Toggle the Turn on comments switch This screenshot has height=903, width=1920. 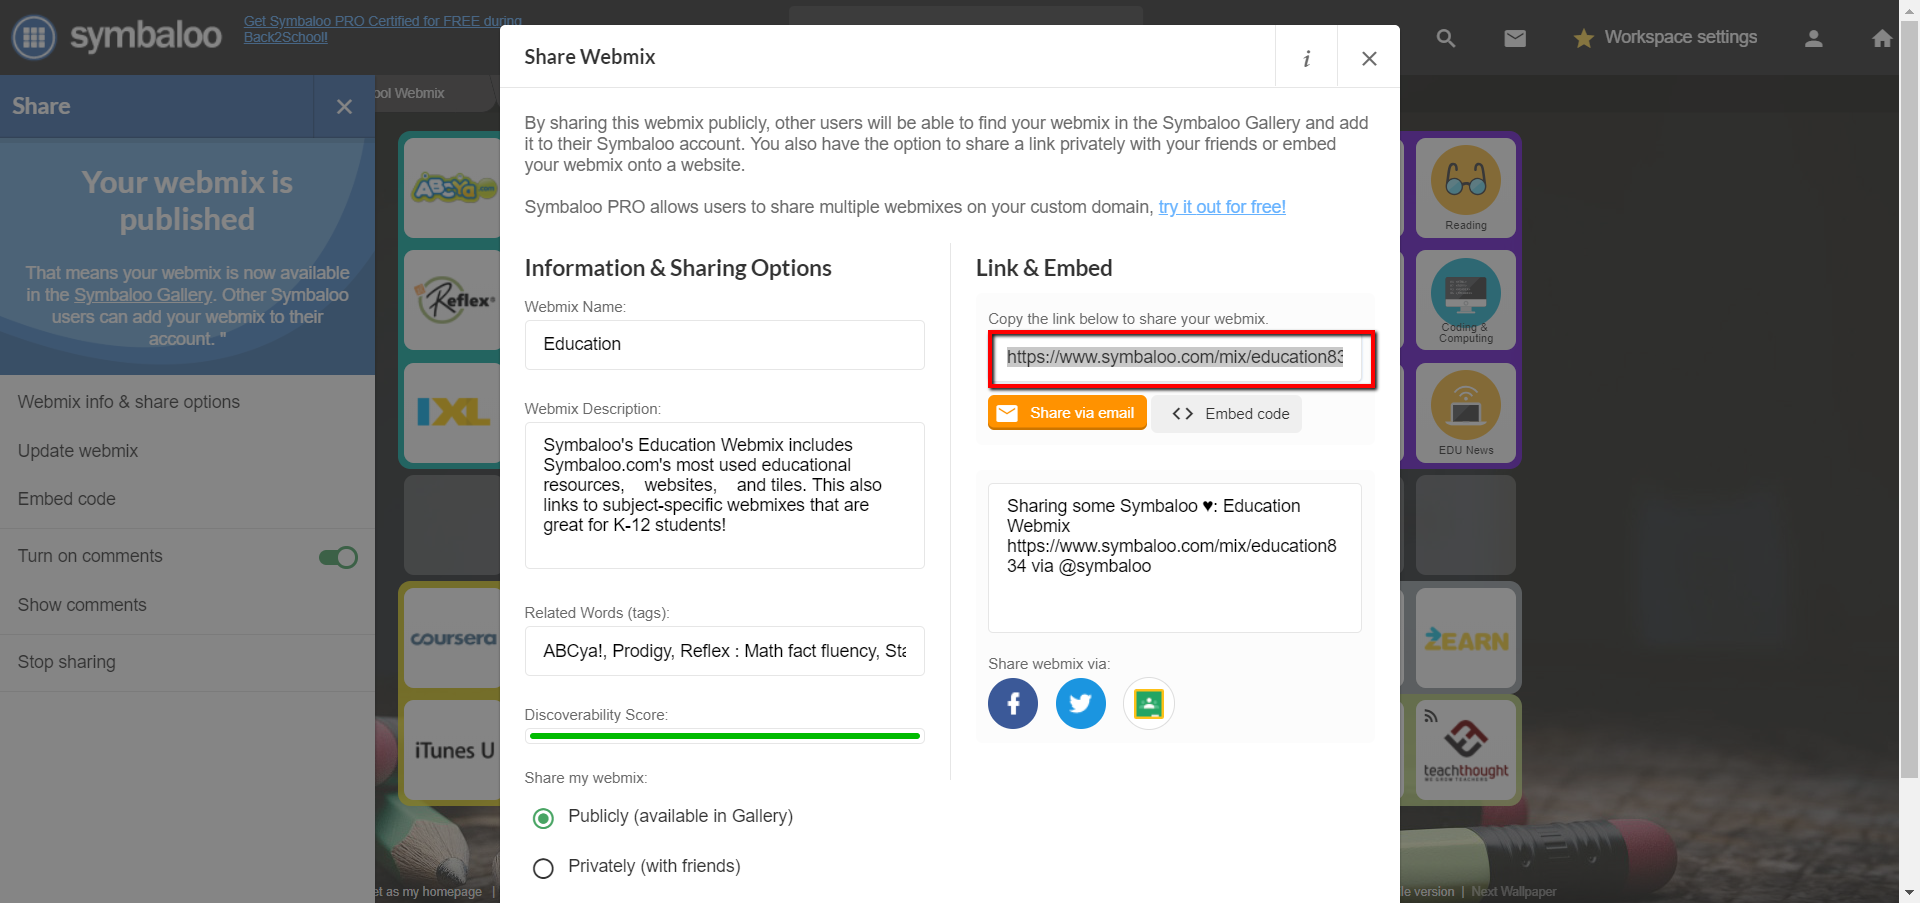tap(338, 557)
